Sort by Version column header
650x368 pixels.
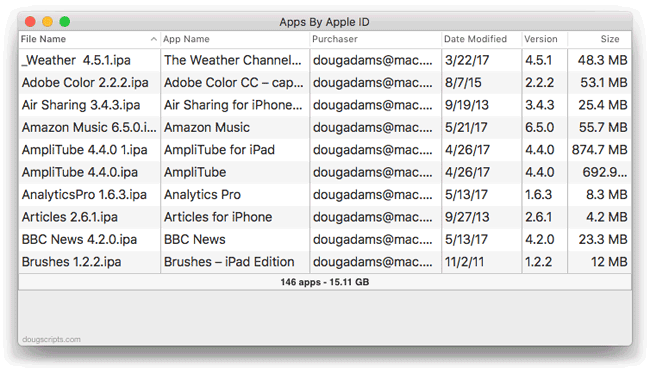pyautogui.click(x=544, y=39)
